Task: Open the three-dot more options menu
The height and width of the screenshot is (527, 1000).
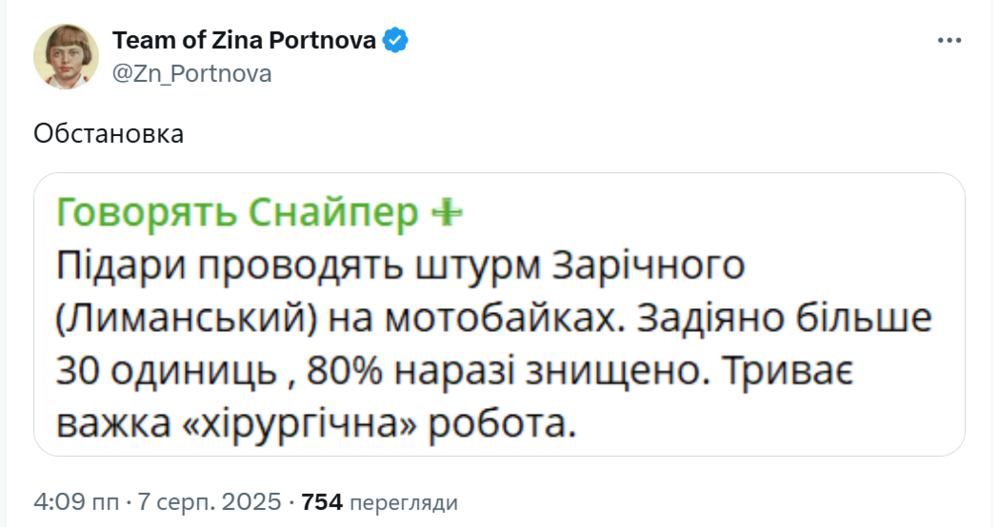Action: click(x=948, y=41)
